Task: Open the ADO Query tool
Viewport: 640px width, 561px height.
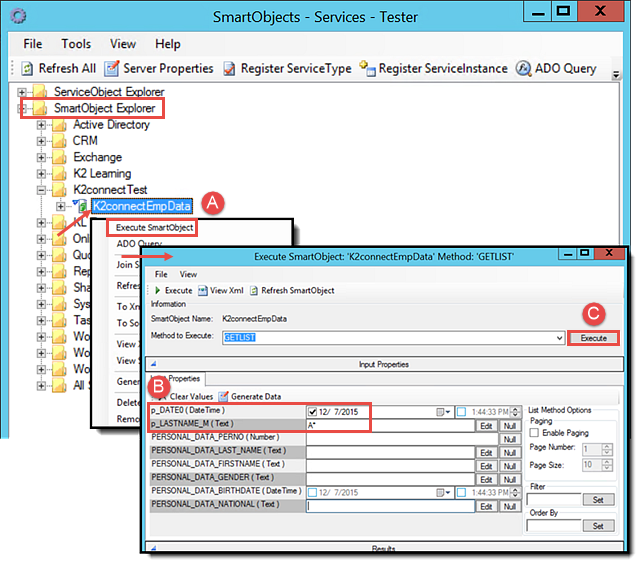Action: click(524, 69)
